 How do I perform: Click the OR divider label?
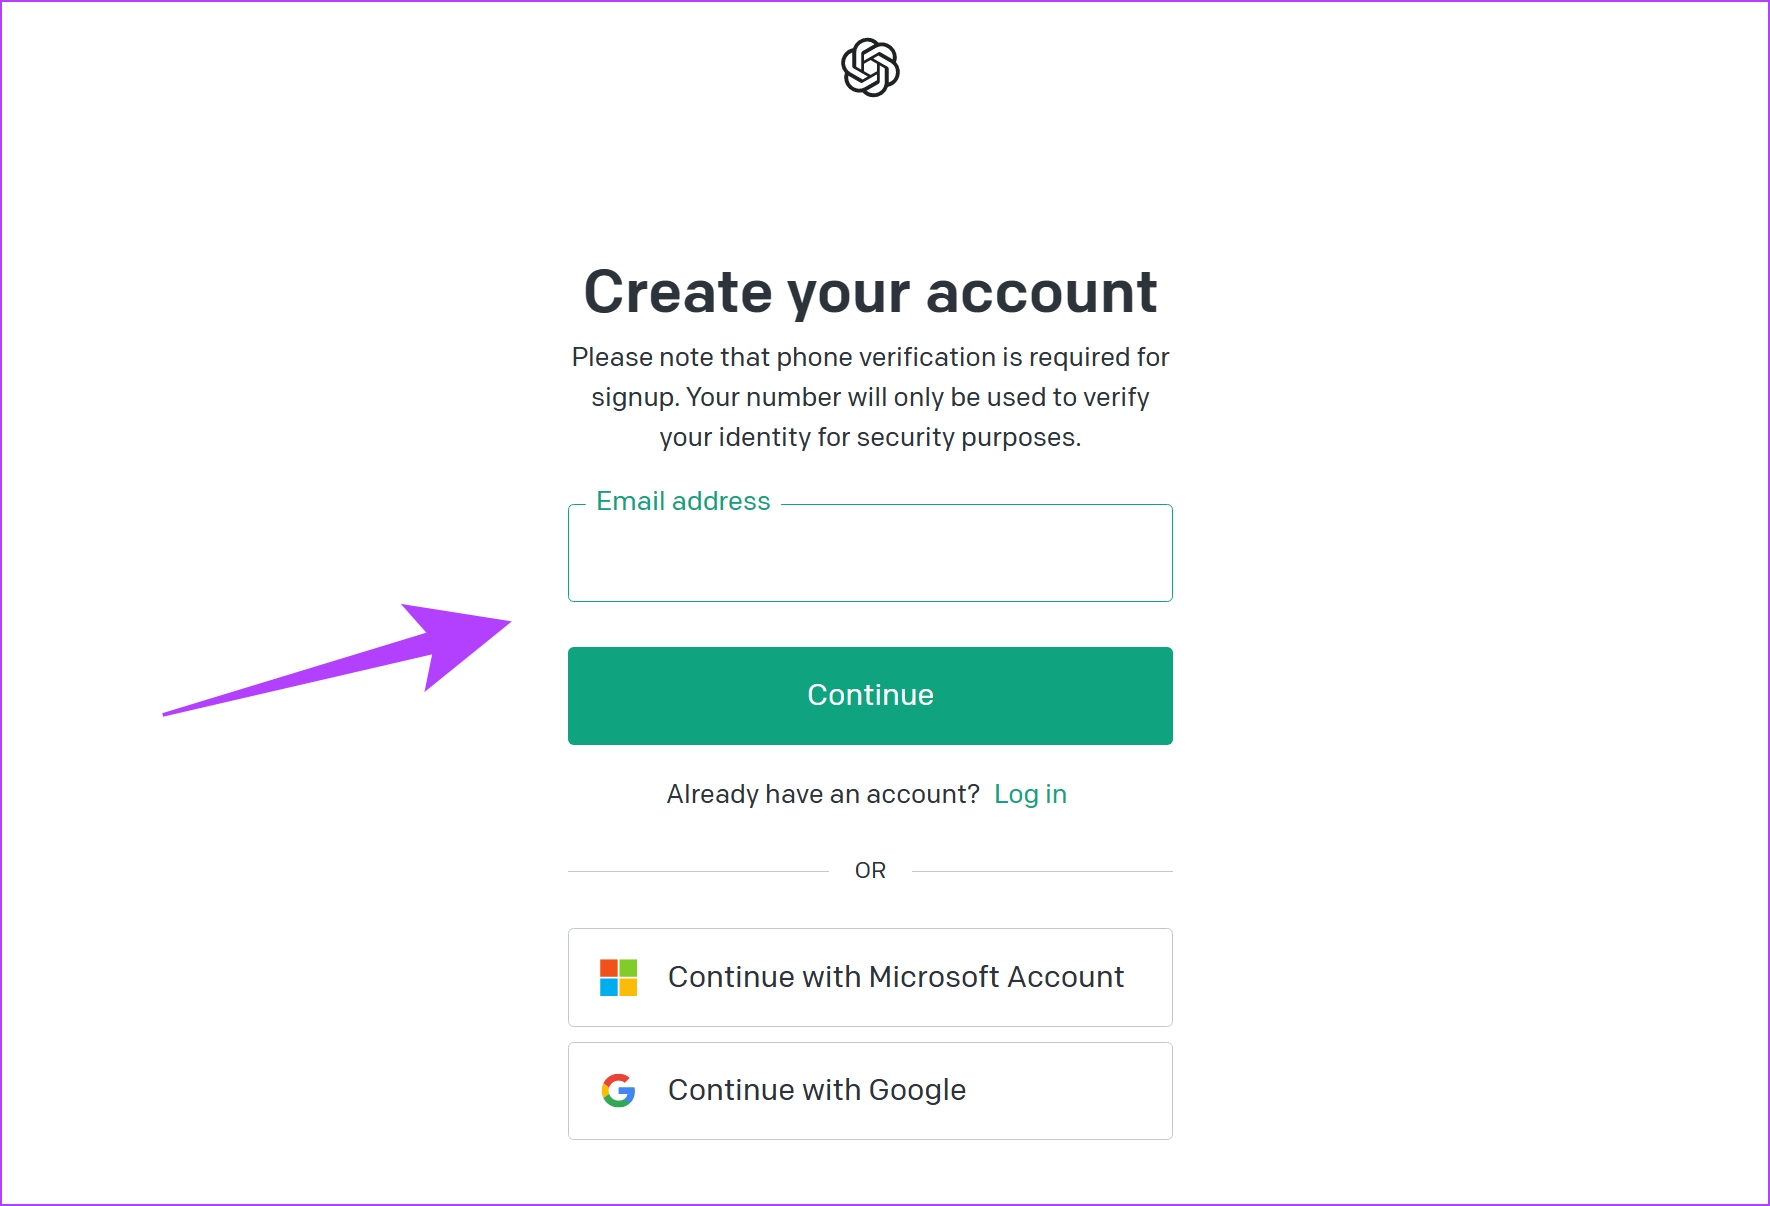click(x=870, y=871)
